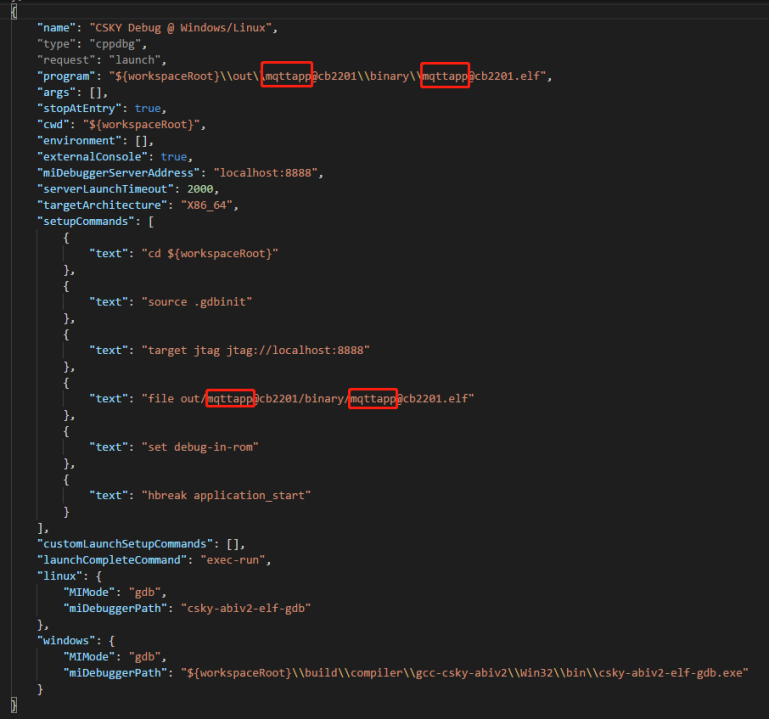
Task: Click the "X86_64" architecture value
Action: (x=206, y=205)
